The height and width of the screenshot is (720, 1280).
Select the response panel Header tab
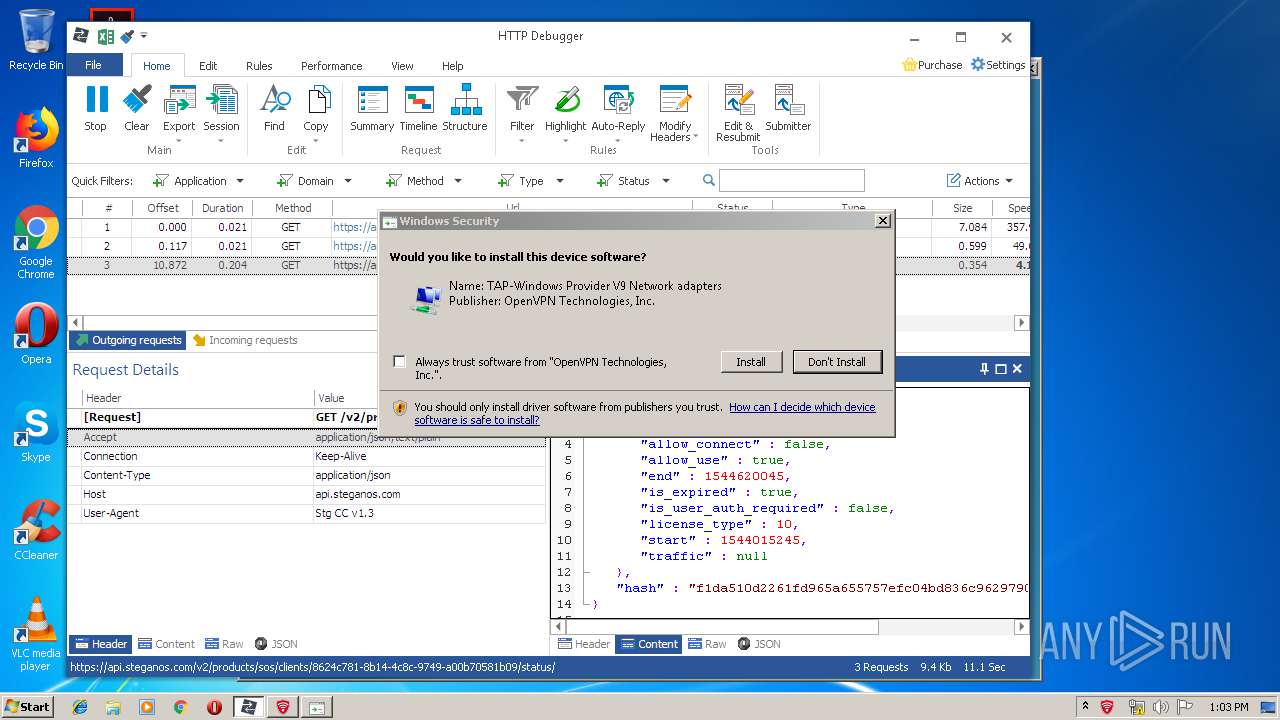pos(583,644)
